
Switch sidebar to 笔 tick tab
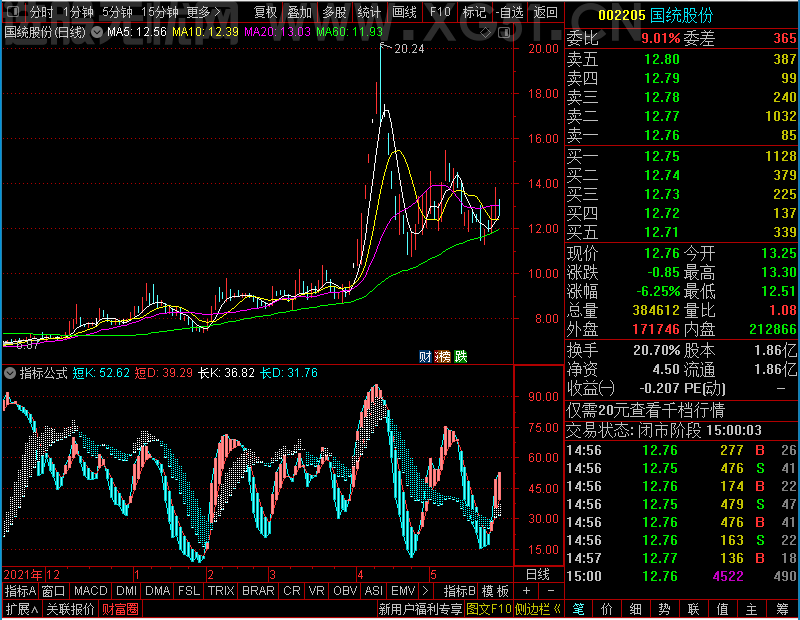click(x=578, y=609)
